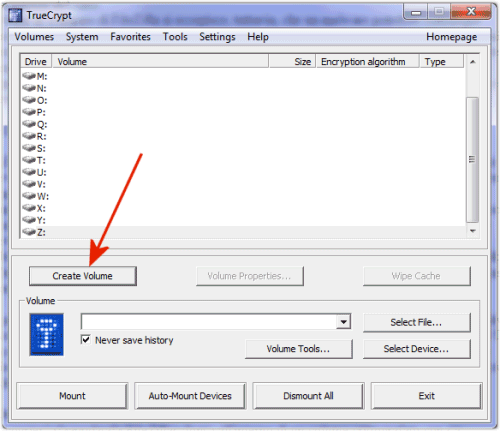The height and width of the screenshot is (431, 500).
Task: Select the P: drive slot icon
Action: click(x=29, y=112)
